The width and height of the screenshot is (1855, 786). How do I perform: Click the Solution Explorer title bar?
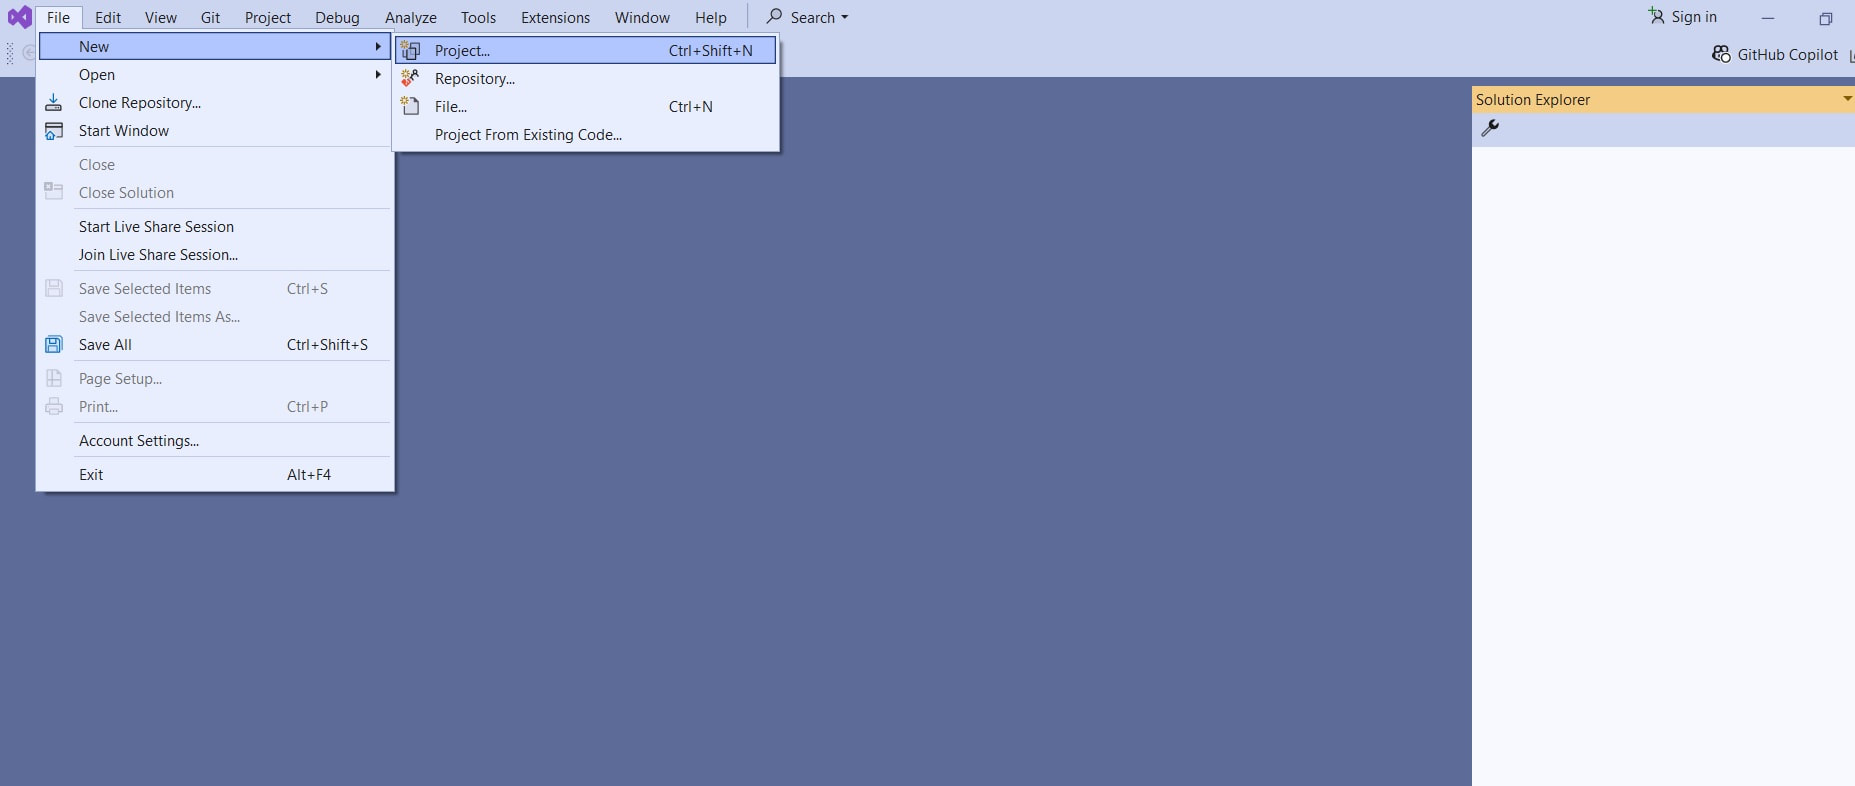click(x=1663, y=99)
